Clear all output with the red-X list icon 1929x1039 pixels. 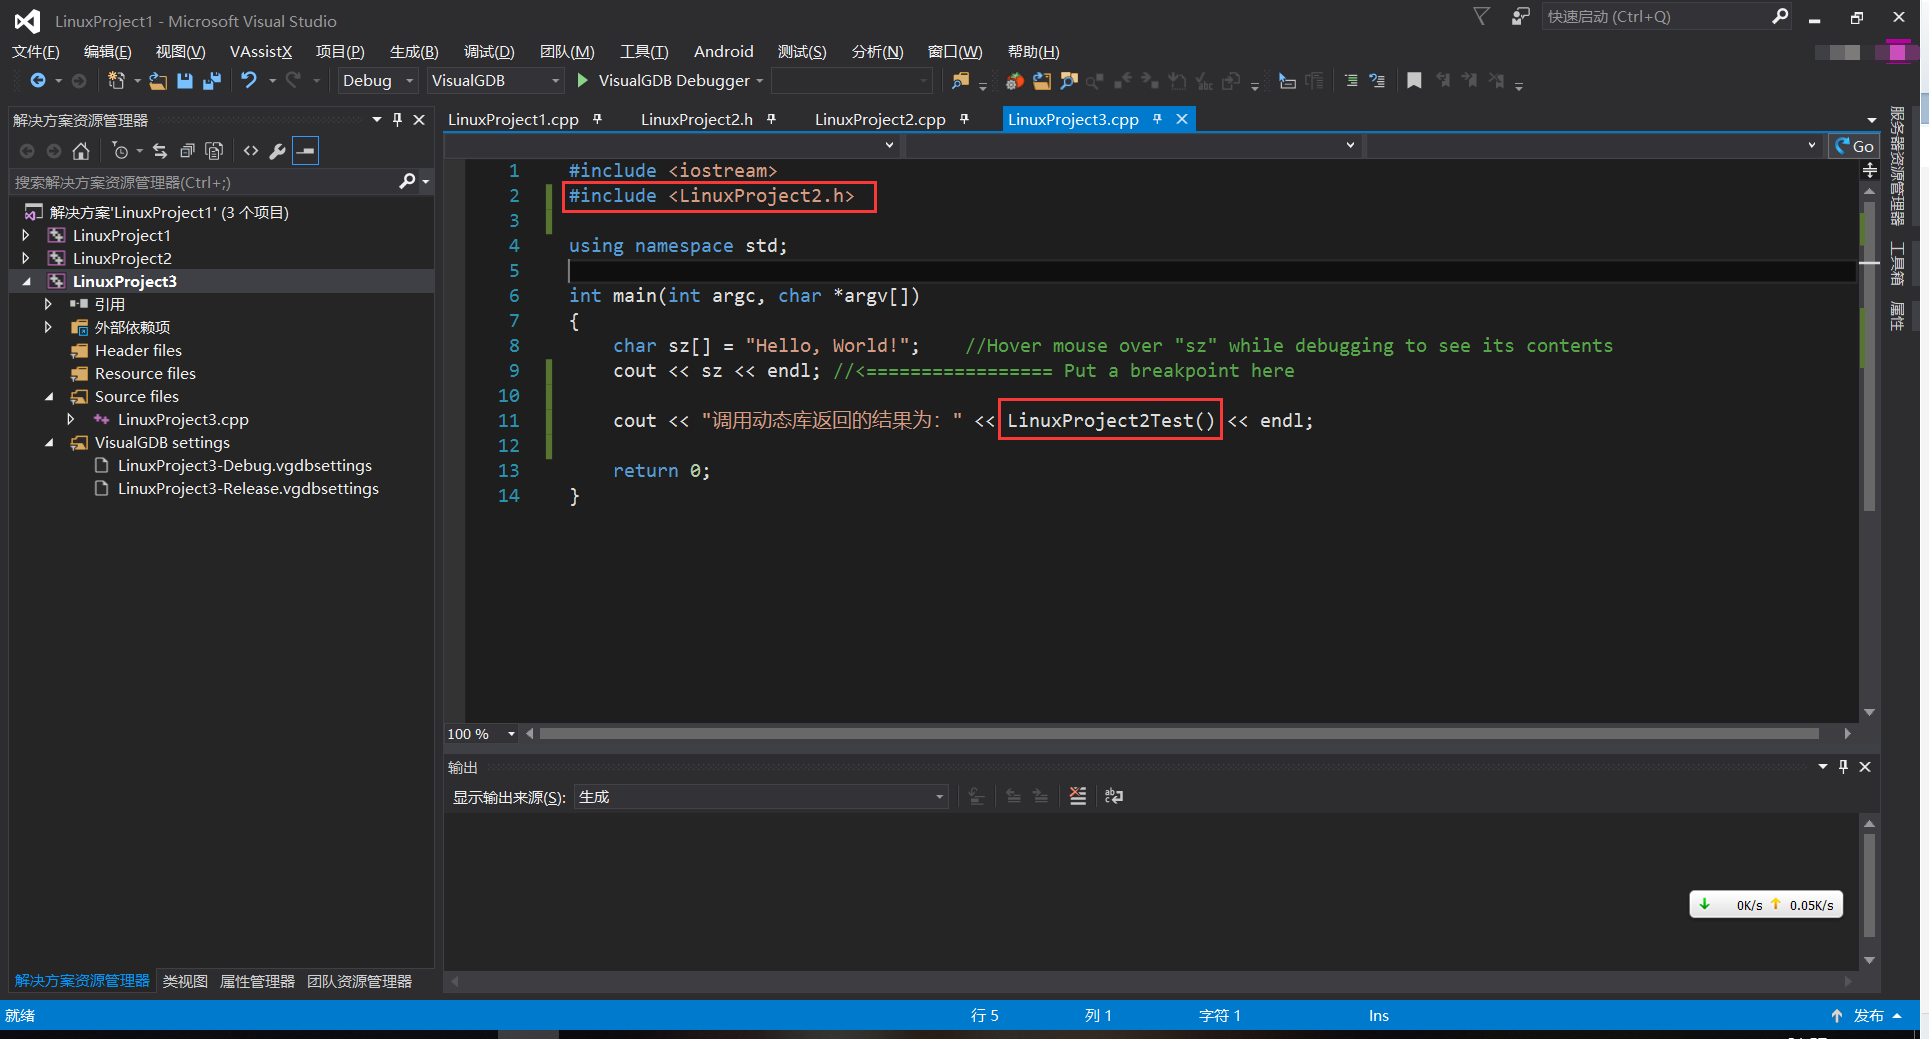1078,796
